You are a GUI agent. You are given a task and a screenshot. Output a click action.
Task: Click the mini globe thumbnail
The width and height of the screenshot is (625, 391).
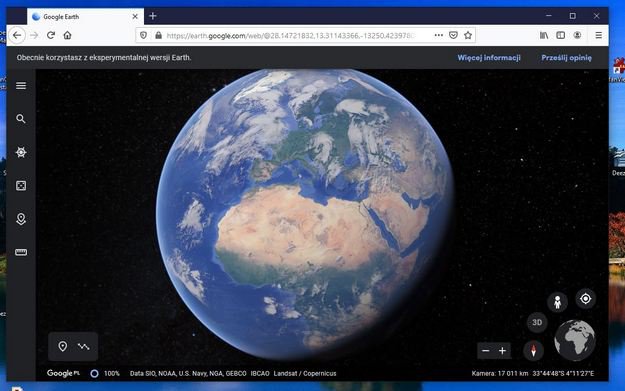tap(575, 340)
